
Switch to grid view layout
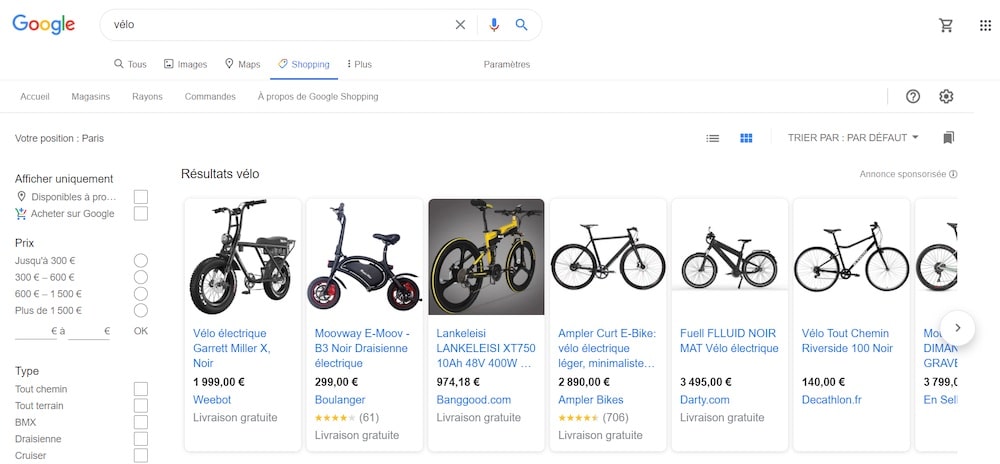[746, 138]
